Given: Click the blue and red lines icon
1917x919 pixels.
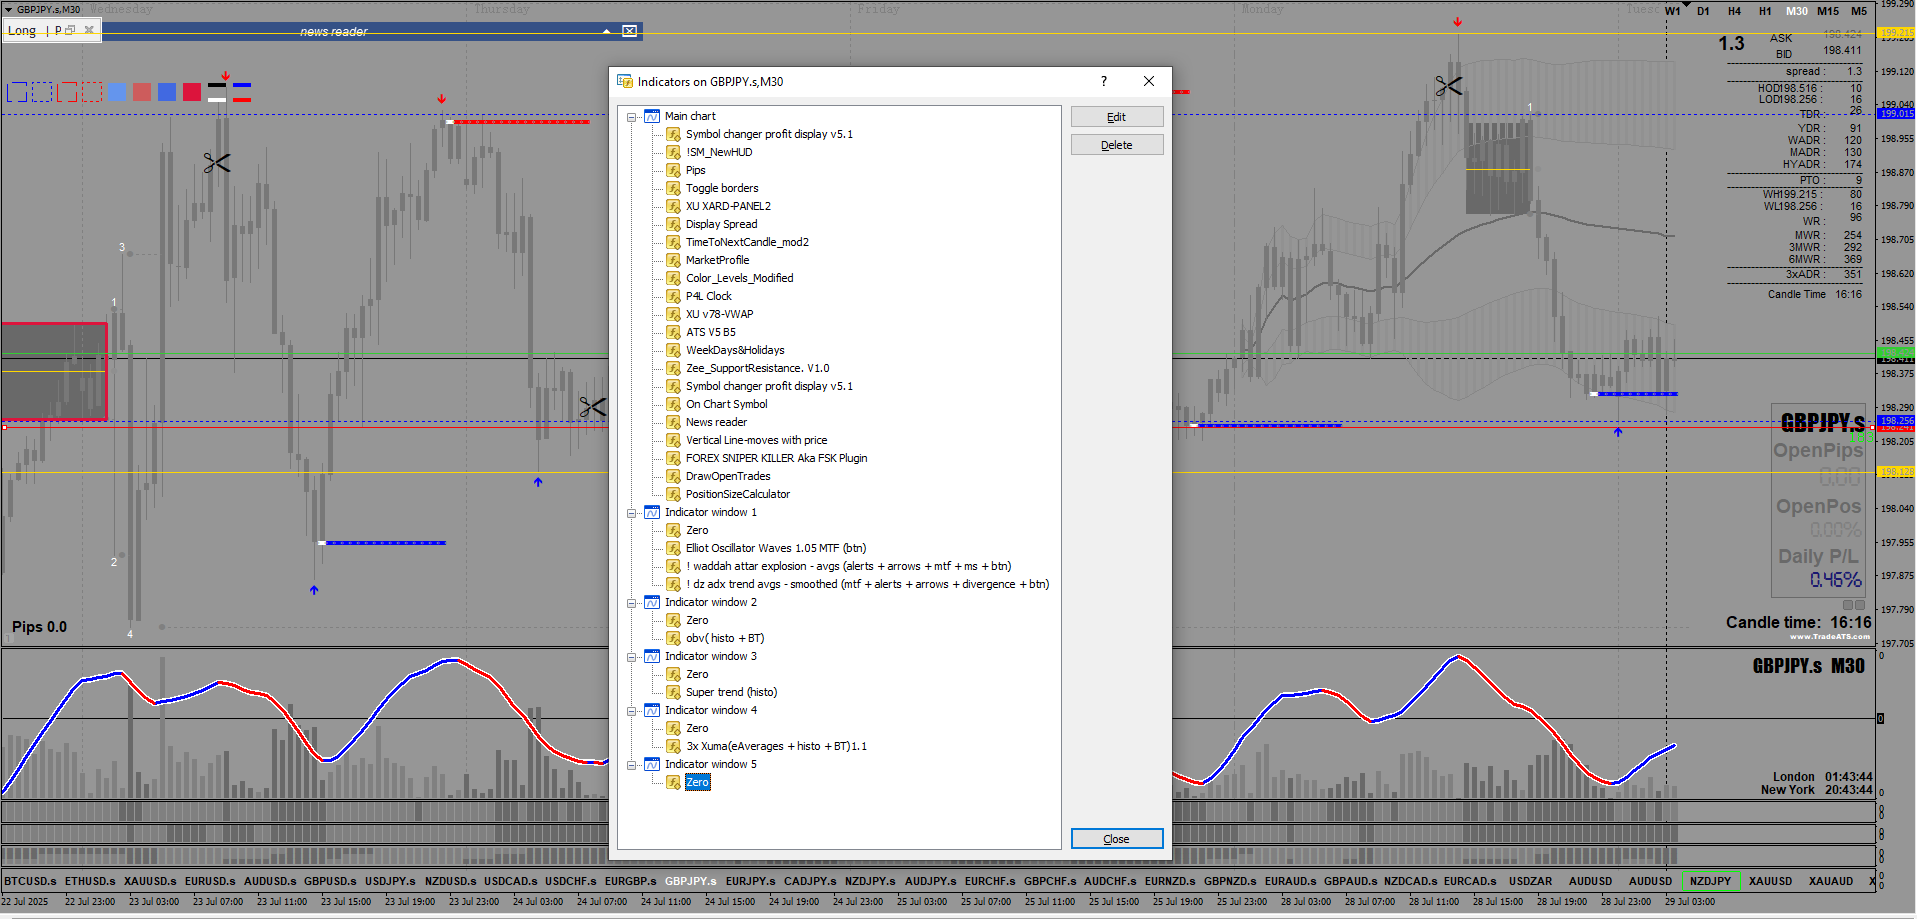Looking at the screenshot, I should tap(241, 93).
